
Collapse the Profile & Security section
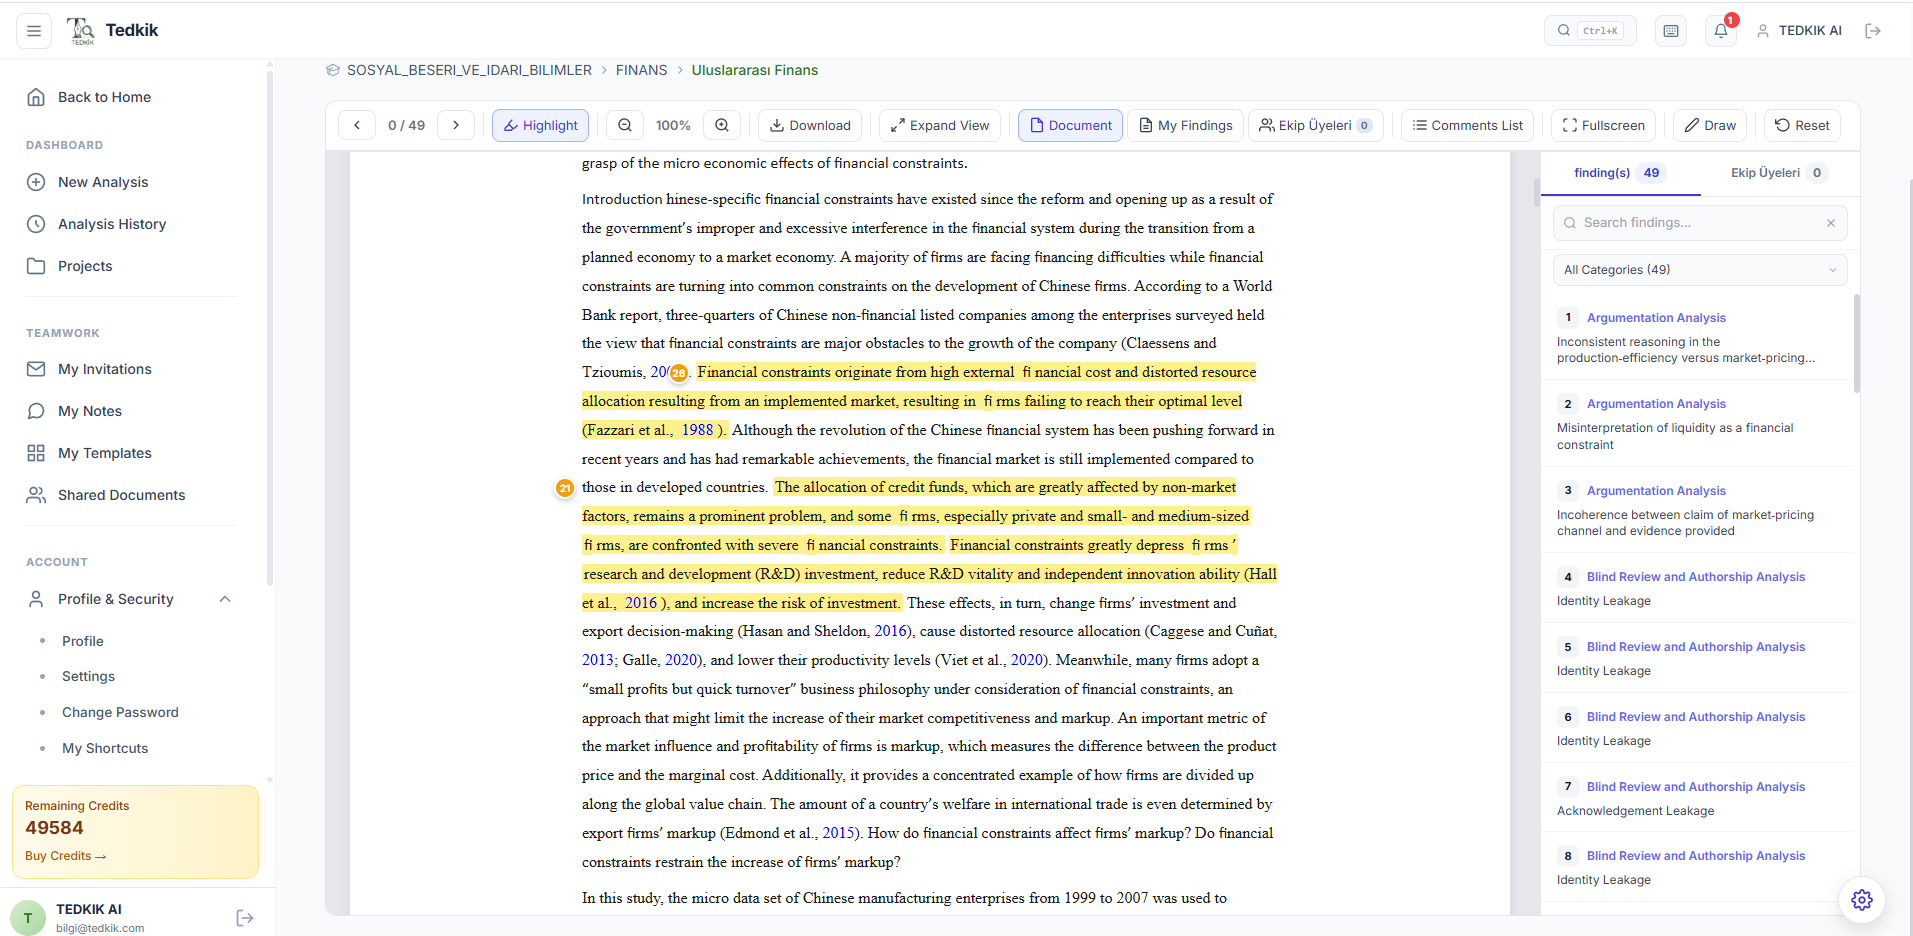[225, 599]
